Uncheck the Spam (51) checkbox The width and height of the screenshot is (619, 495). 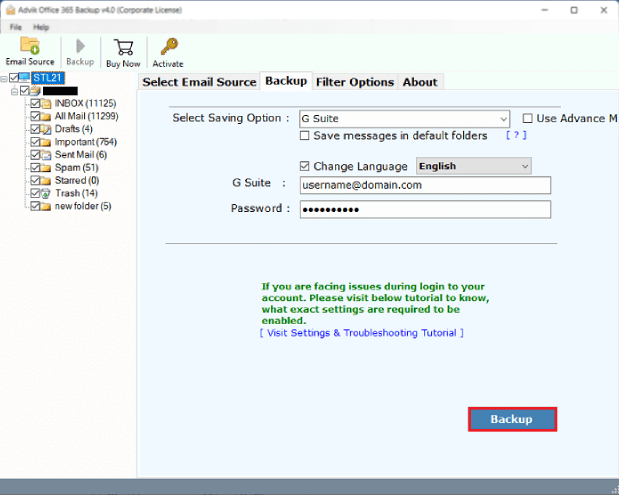[x=36, y=167]
